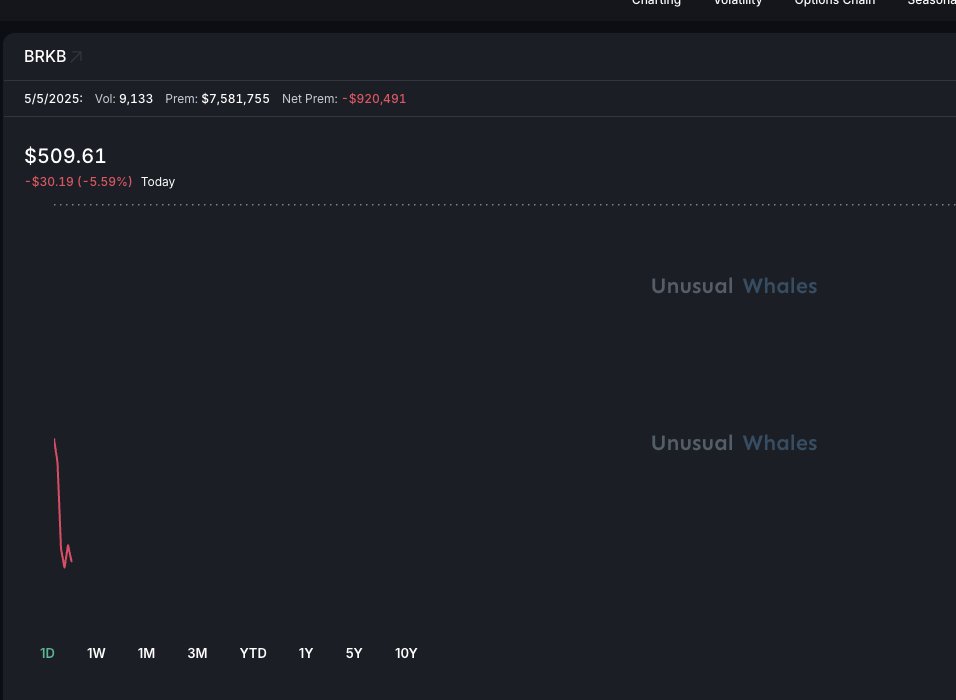The height and width of the screenshot is (700, 956).
Task: Open the Charting menu tab
Action: click(656, 2)
